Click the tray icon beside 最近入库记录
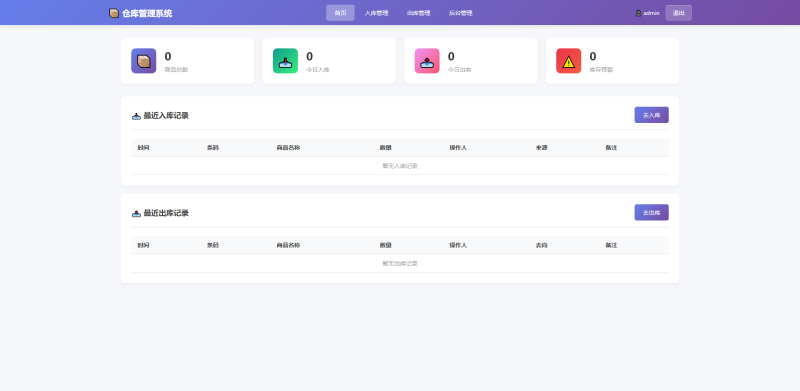Screen dimensions: 800x391 (x=136, y=116)
